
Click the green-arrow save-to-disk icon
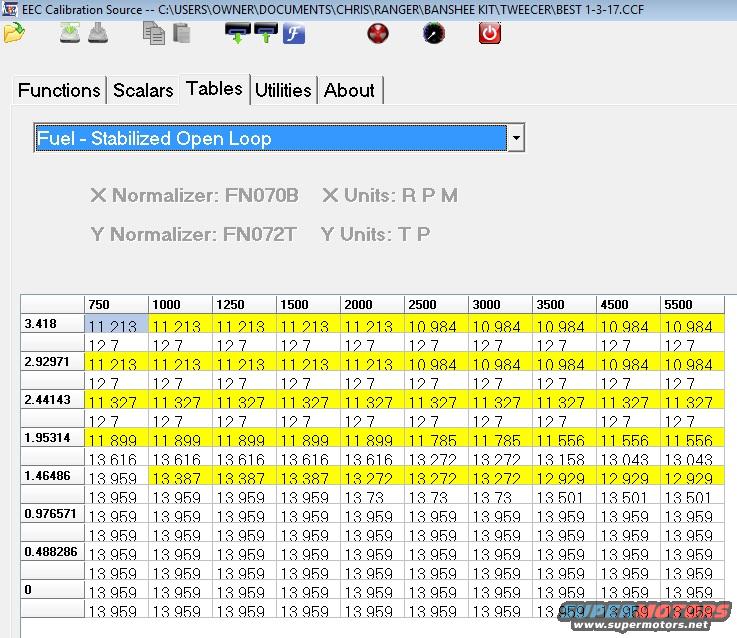click(x=70, y=33)
